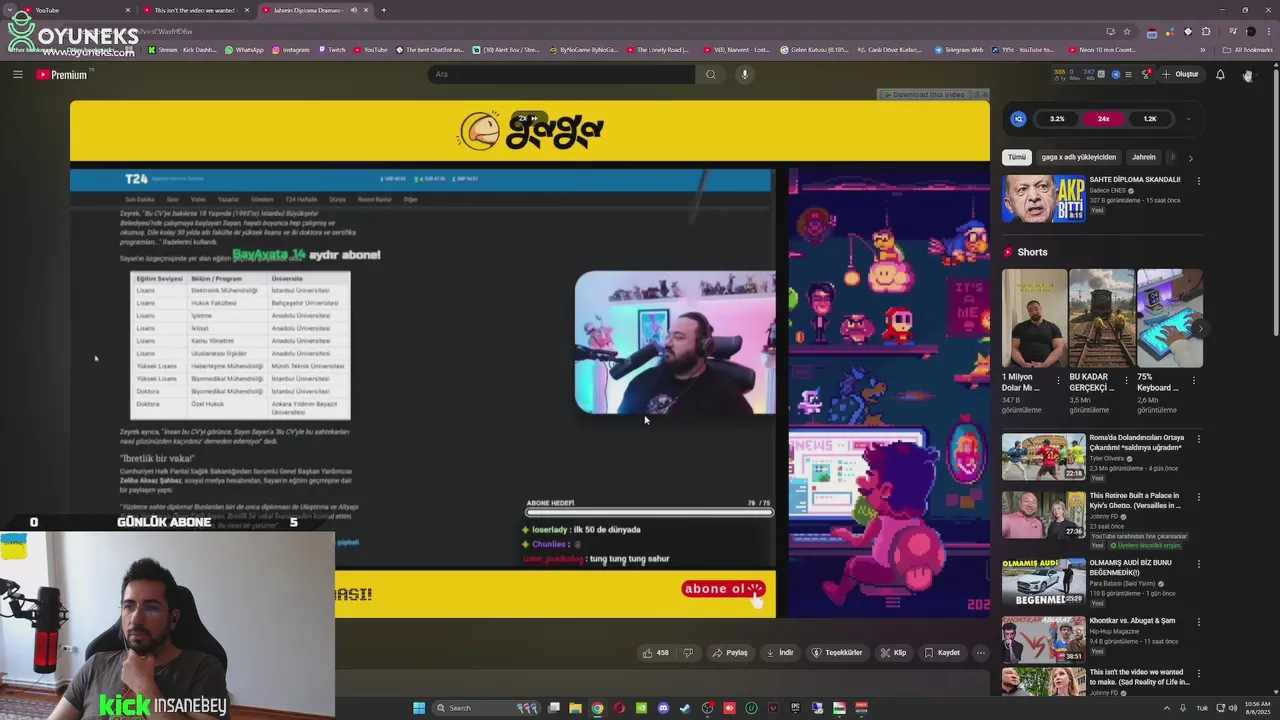This screenshot has height=720, width=1280.
Task: Open options for 'This Retiree Built a Palace'
Action: point(1198,497)
